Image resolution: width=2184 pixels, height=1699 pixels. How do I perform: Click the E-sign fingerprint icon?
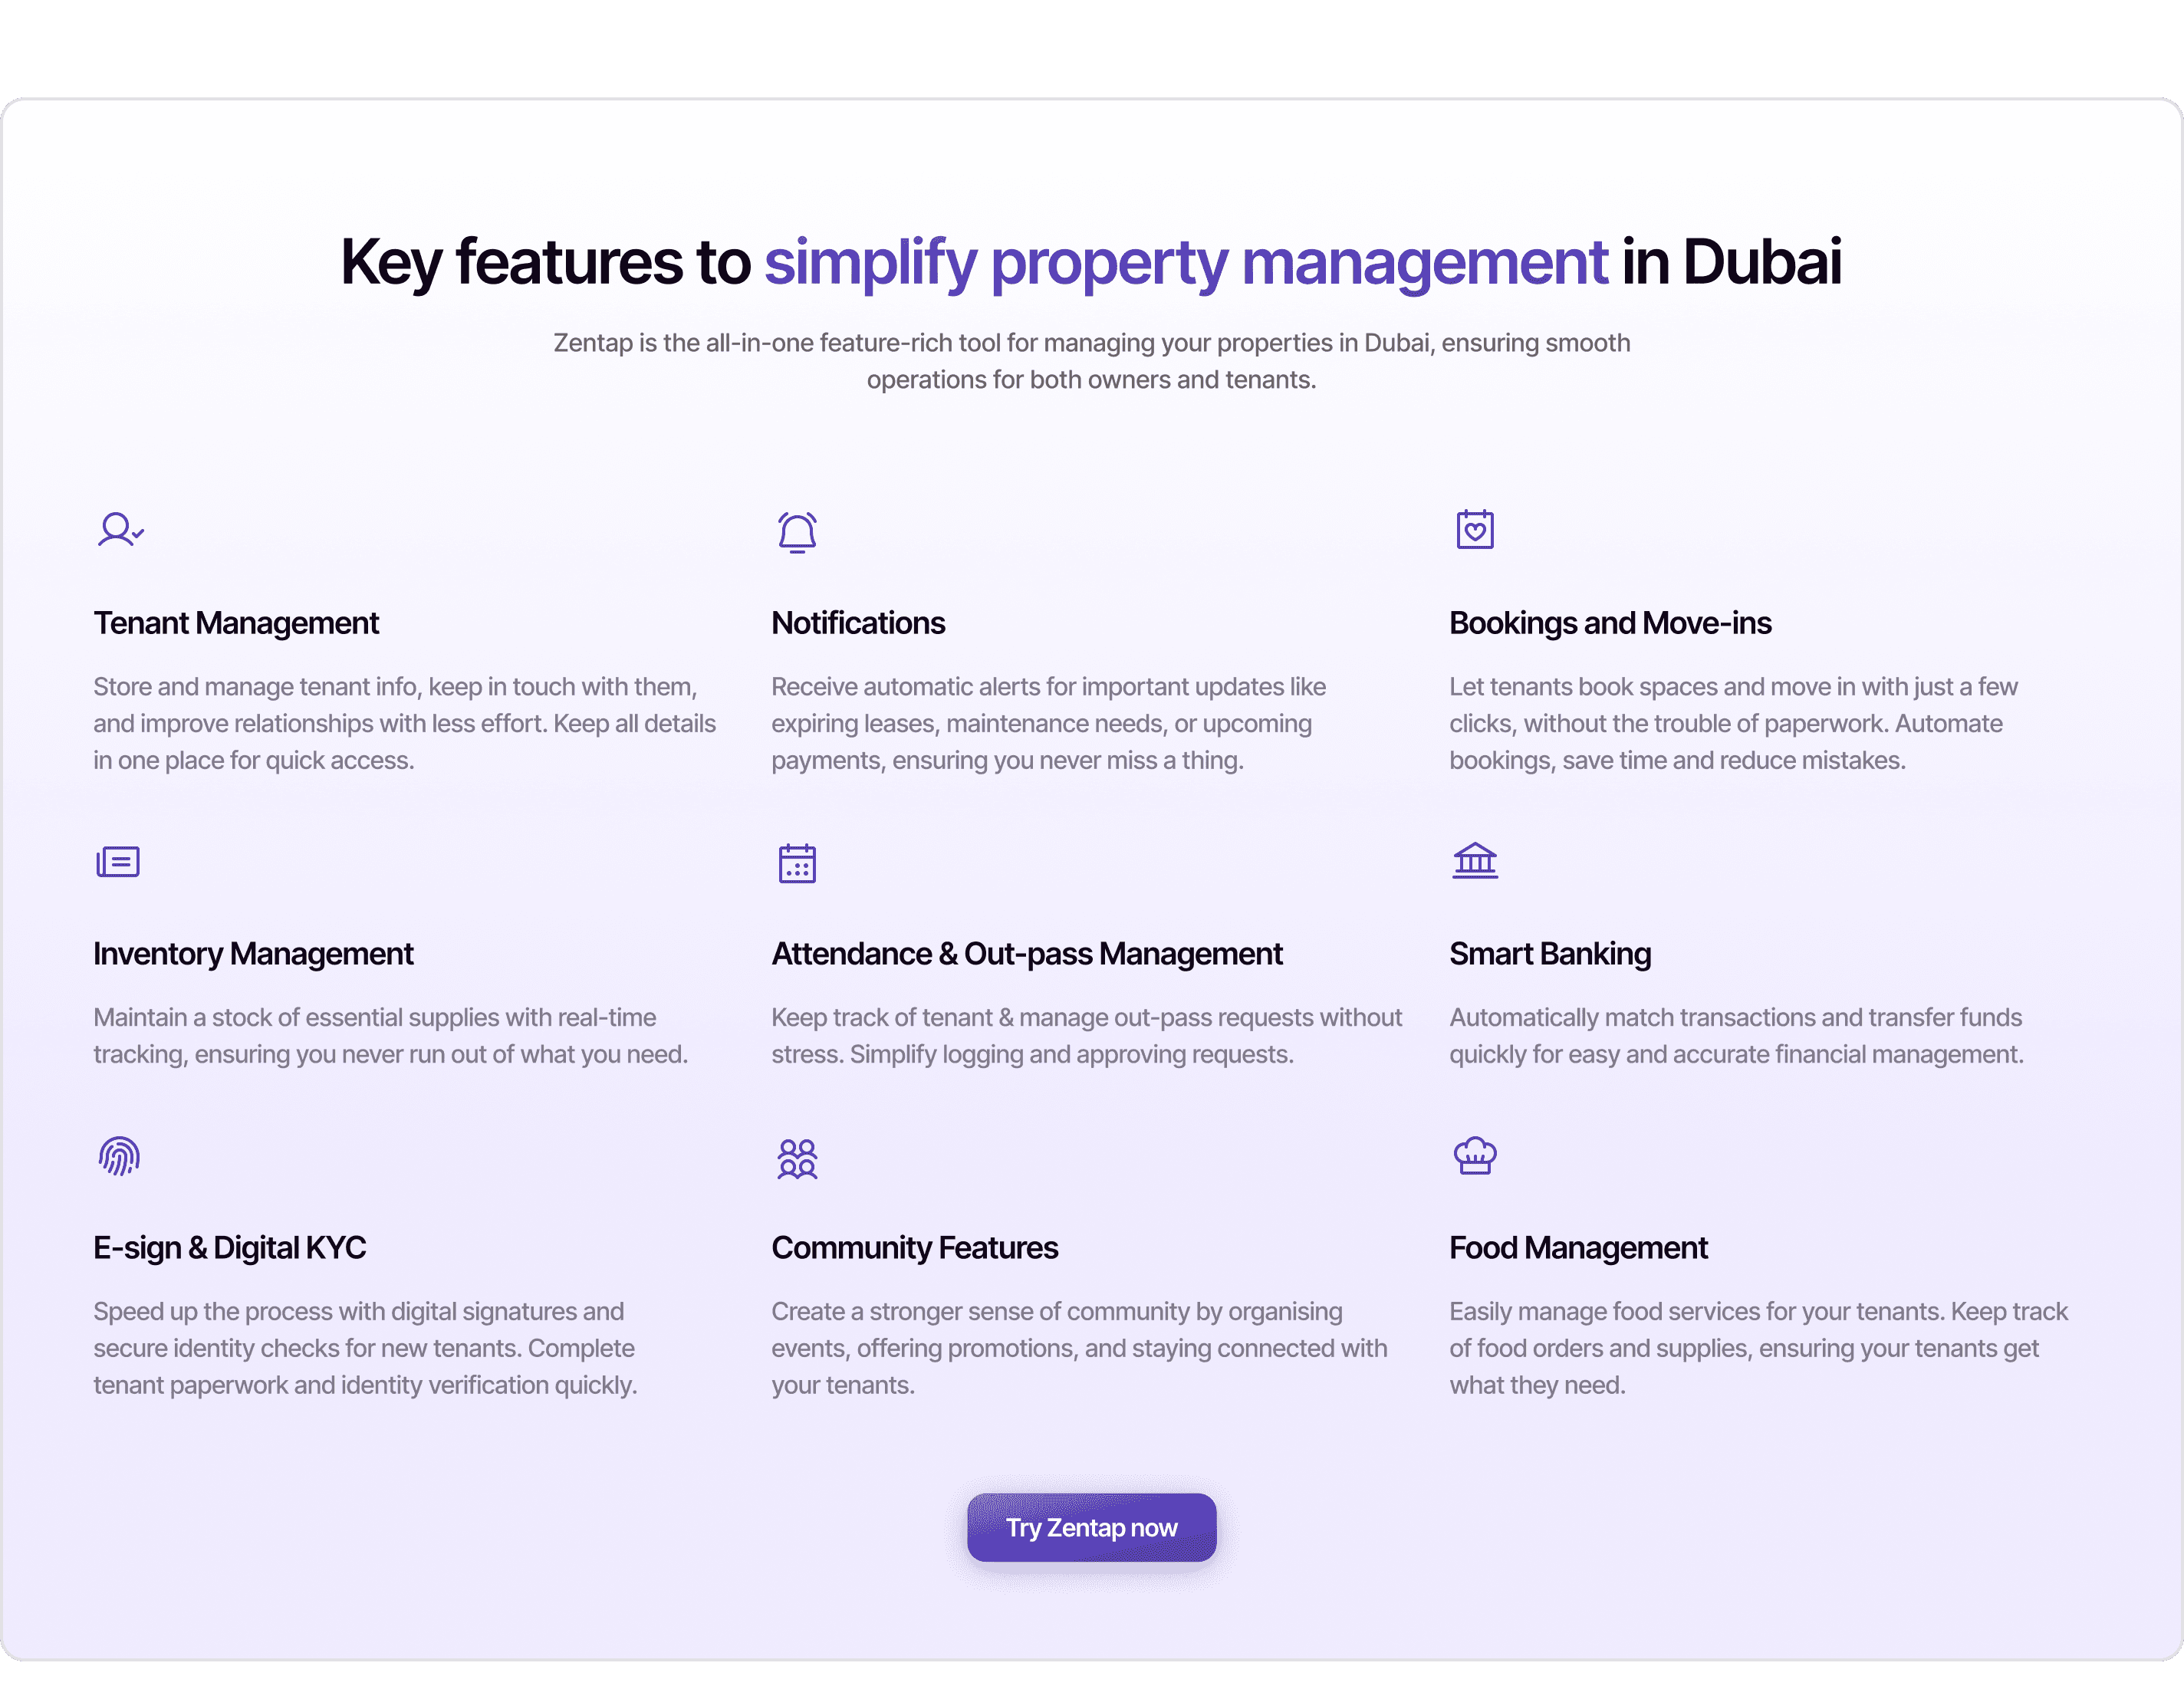pos(119,1157)
